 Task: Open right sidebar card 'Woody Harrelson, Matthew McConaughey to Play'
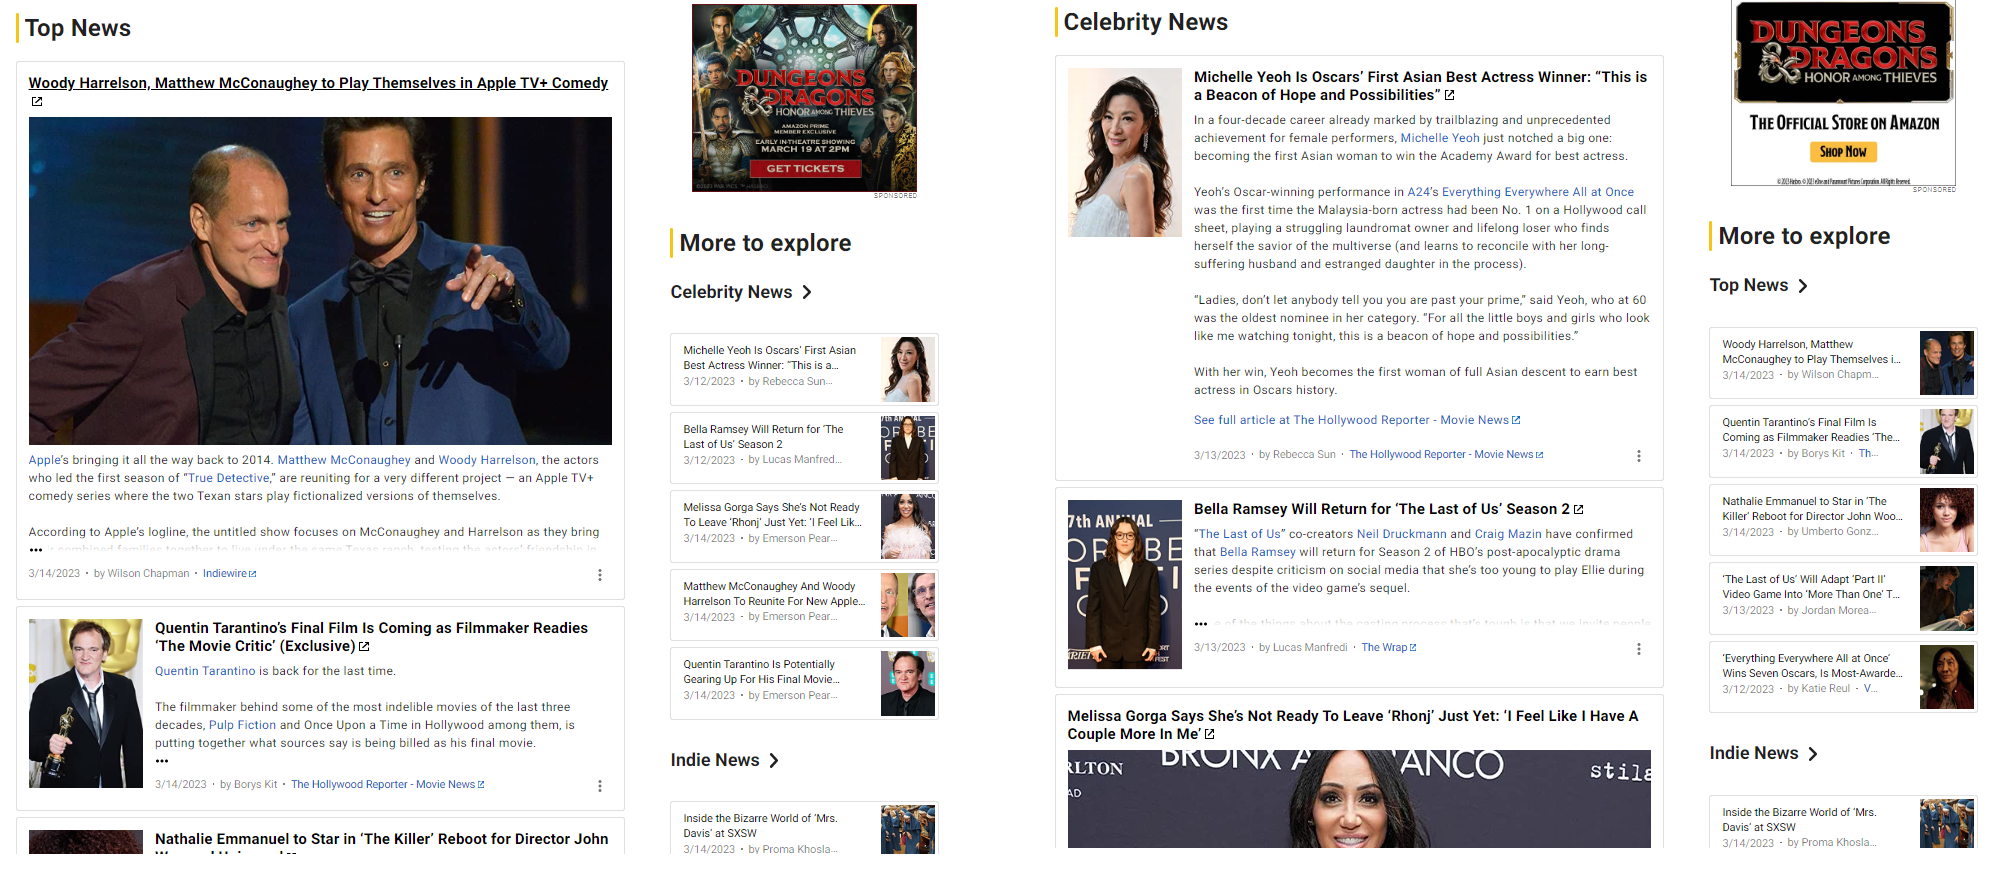click(x=1843, y=363)
